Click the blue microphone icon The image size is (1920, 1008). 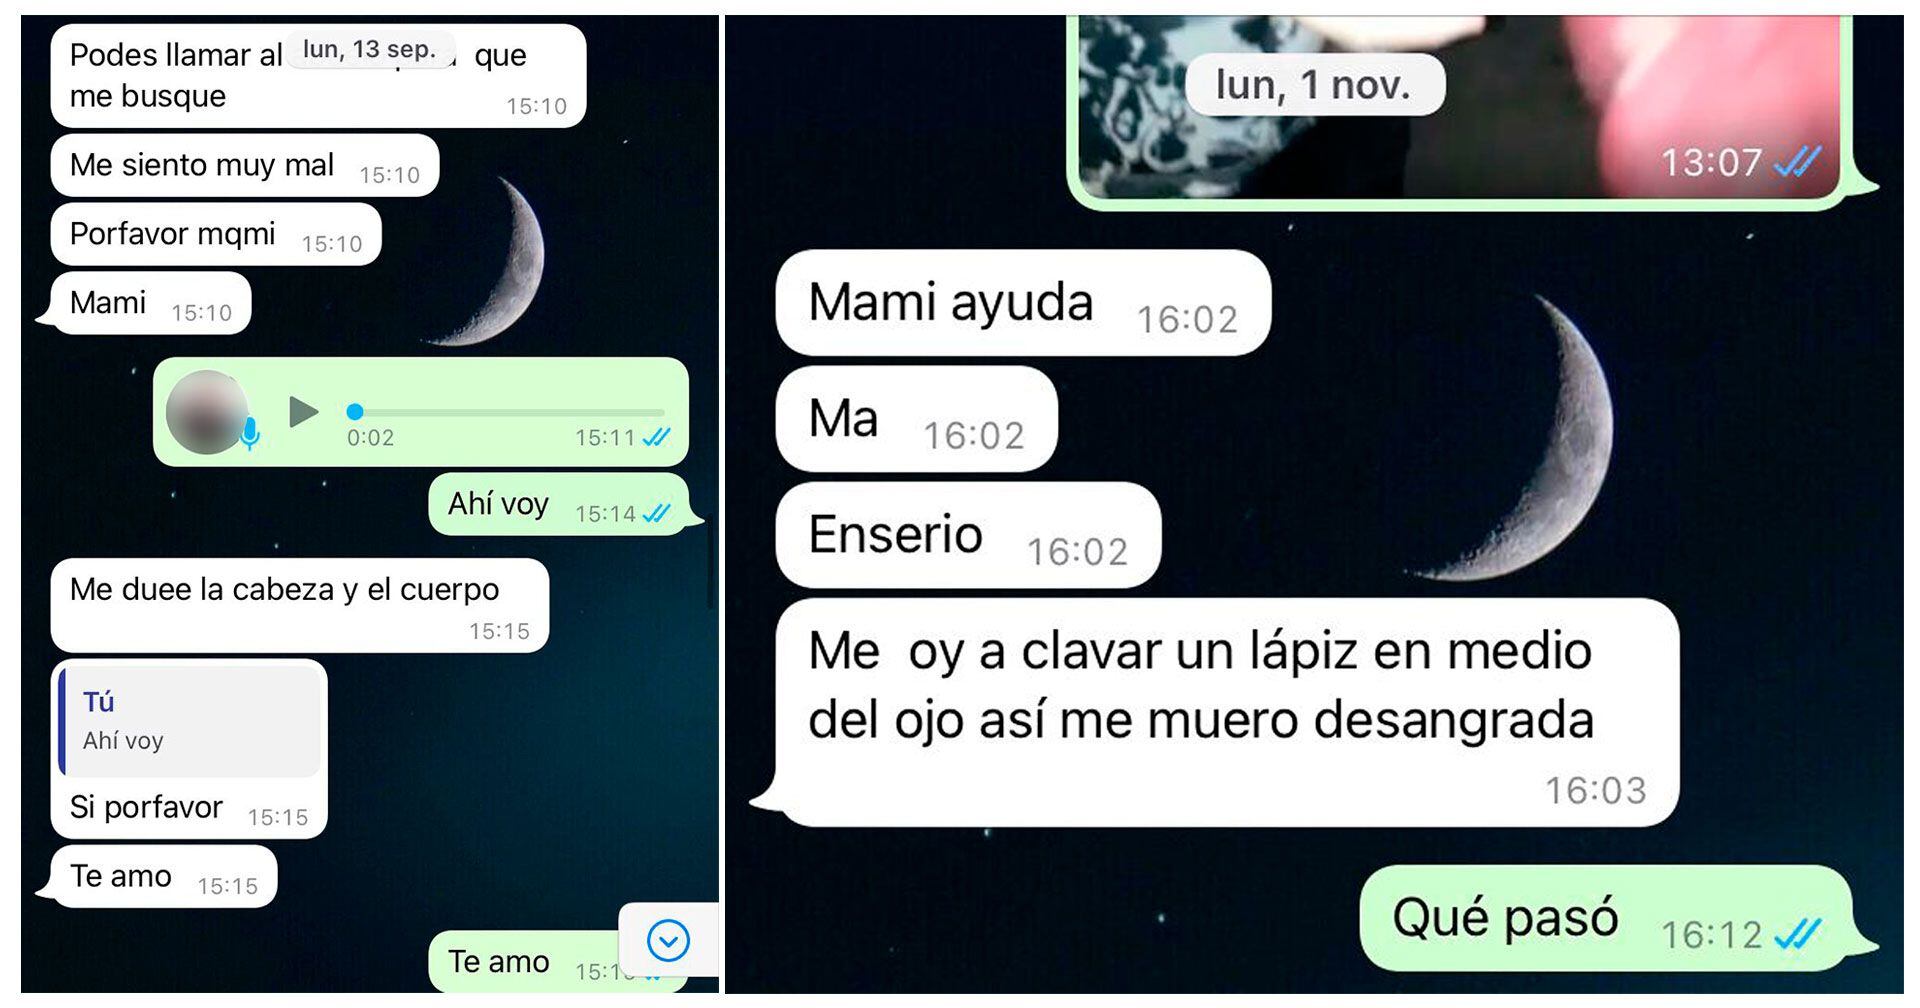[250, 434]
